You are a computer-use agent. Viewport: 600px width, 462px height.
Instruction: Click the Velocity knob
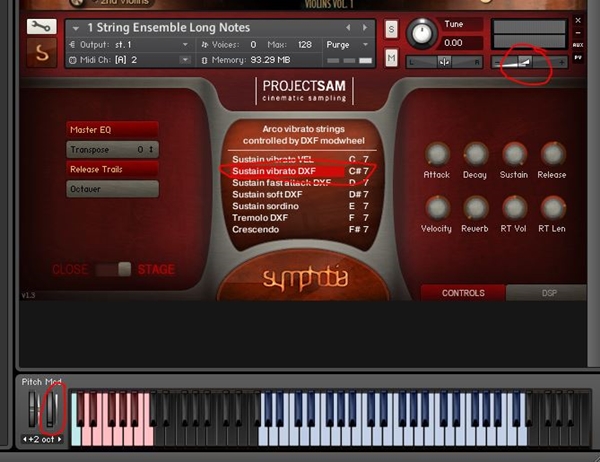(437, 208)
